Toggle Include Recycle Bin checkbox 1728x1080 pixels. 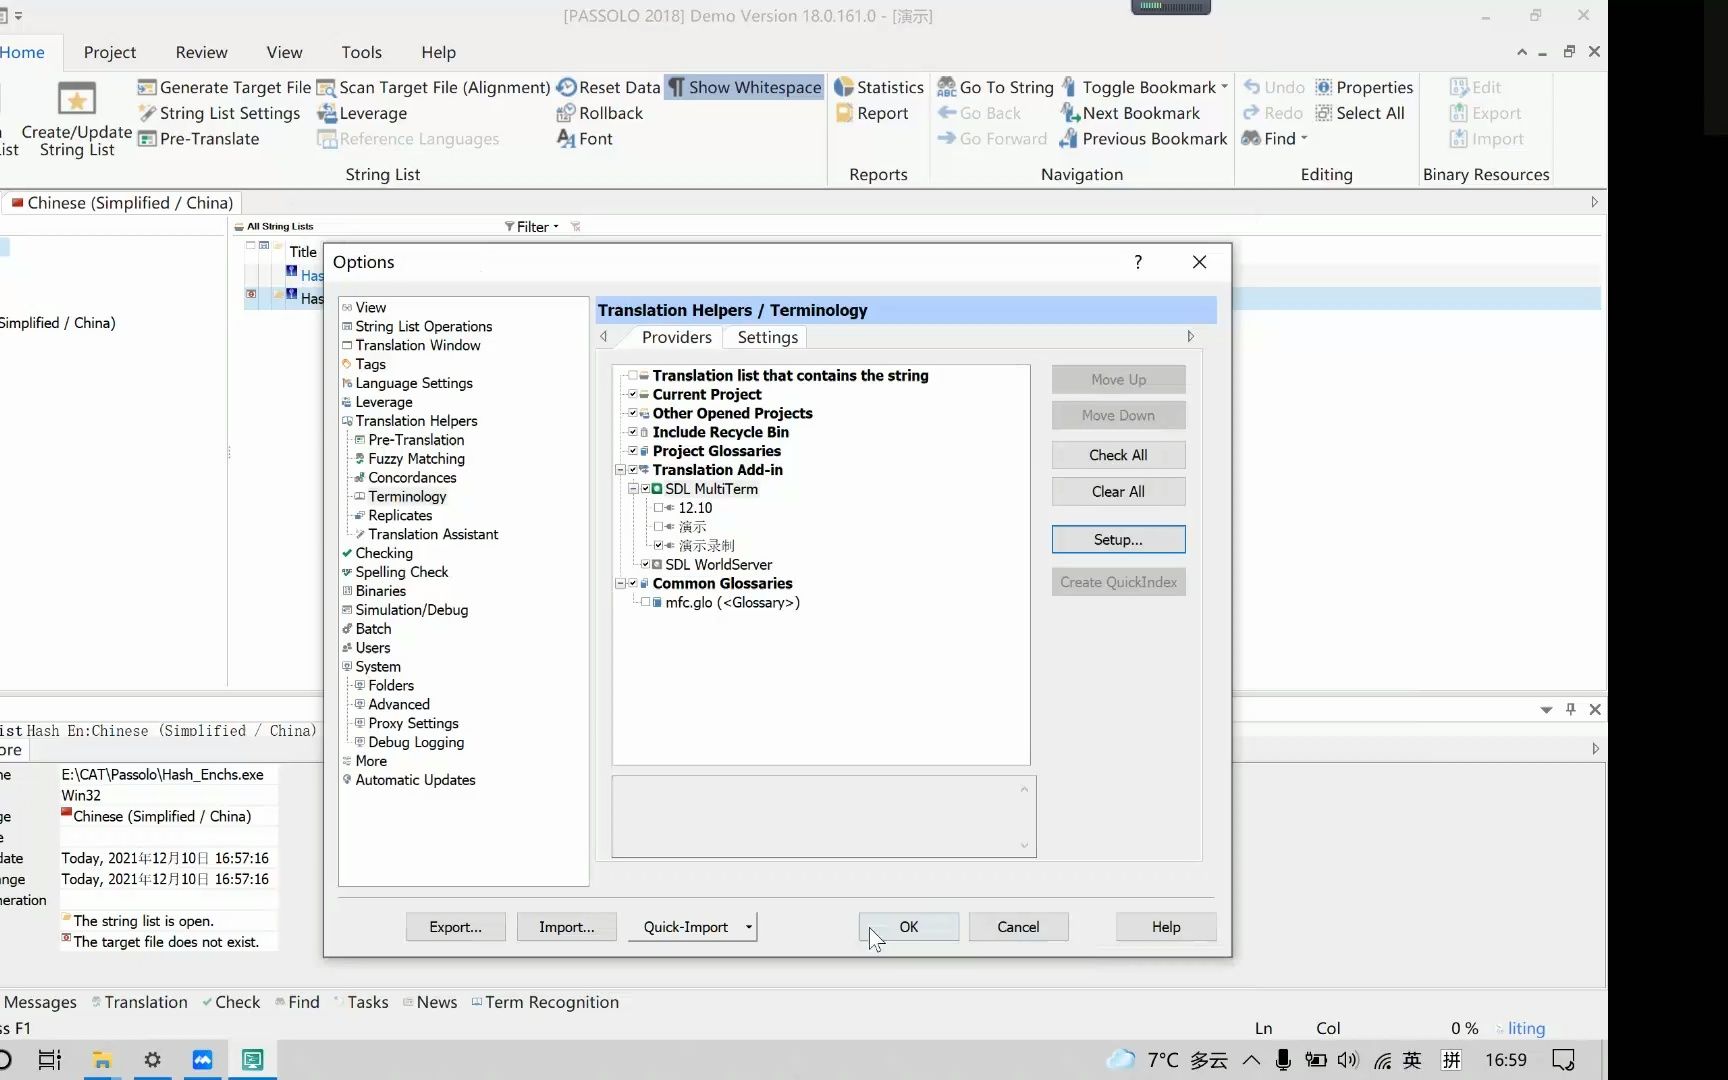[x=632, y=432]
